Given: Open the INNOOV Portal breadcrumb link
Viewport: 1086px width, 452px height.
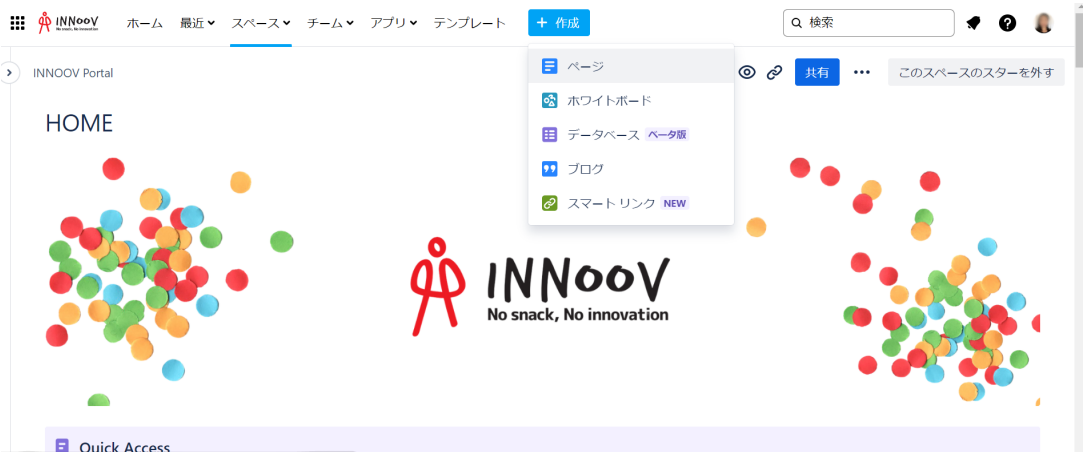Looking at the screenshot, I should point(73,73).
